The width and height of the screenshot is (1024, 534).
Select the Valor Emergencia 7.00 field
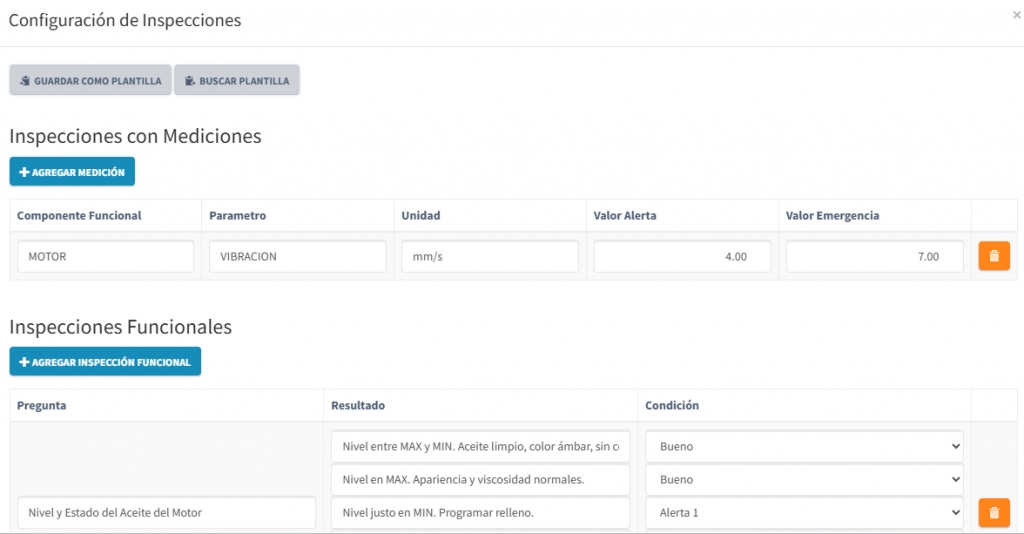point(874,257)
